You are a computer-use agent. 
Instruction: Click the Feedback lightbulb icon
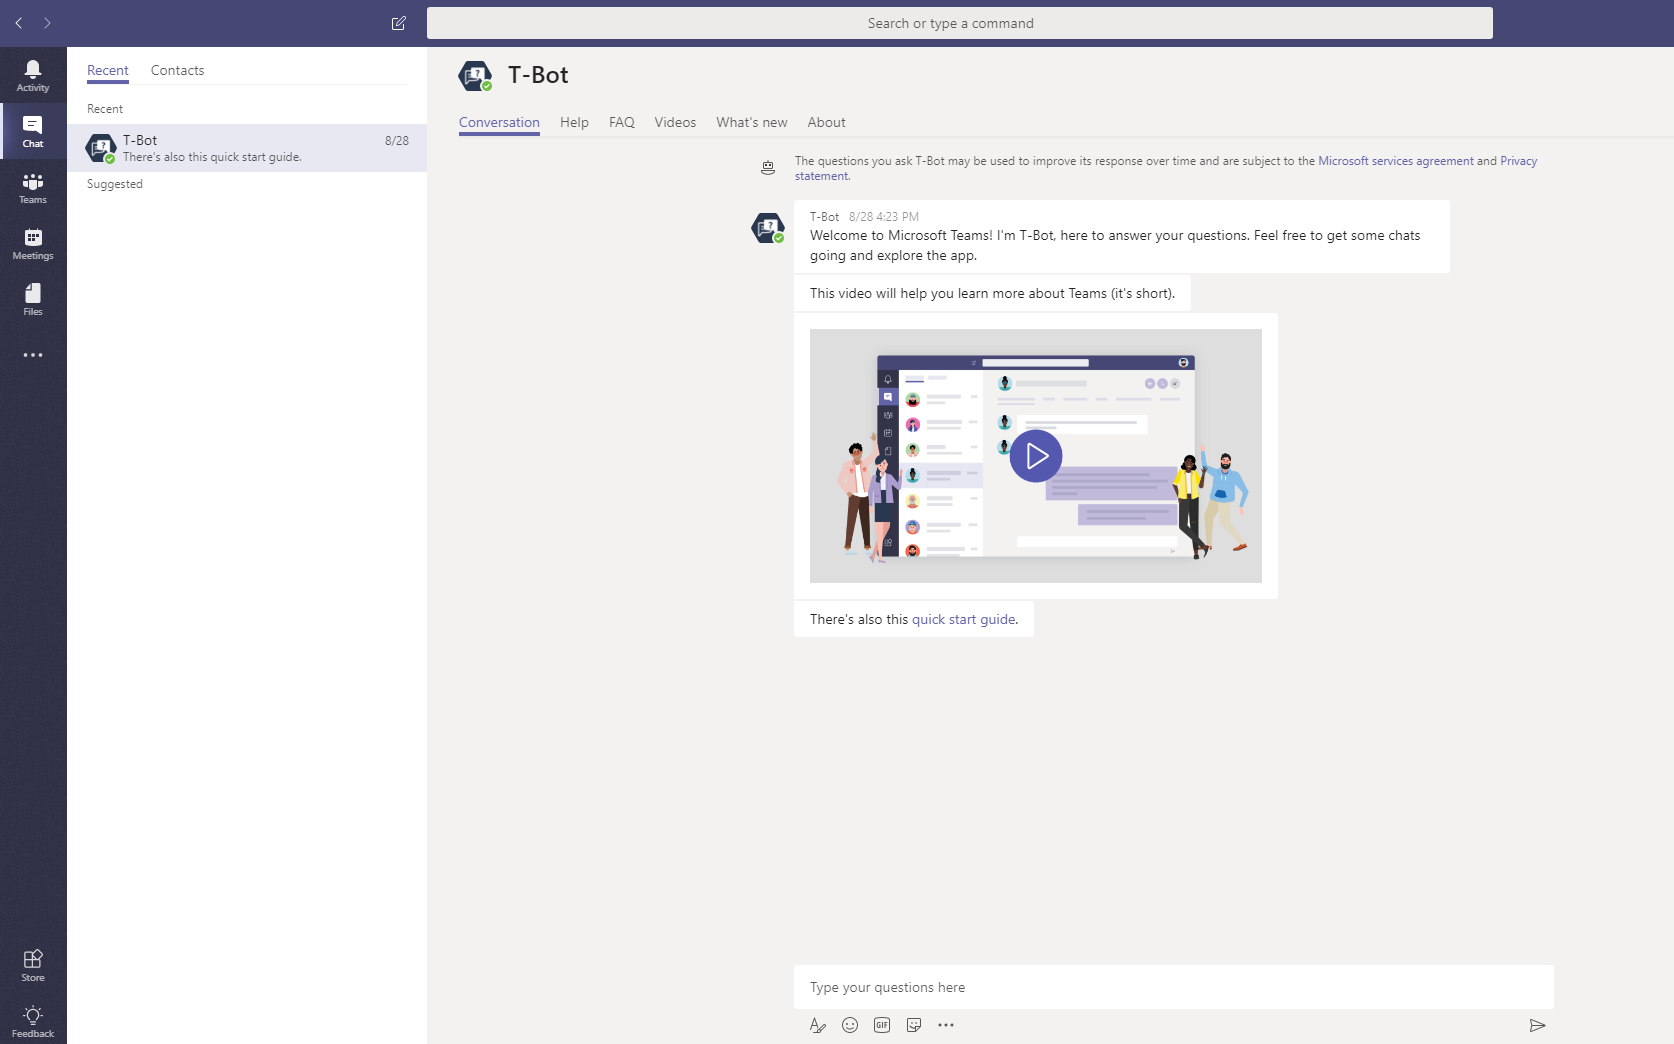[33, 1021]
